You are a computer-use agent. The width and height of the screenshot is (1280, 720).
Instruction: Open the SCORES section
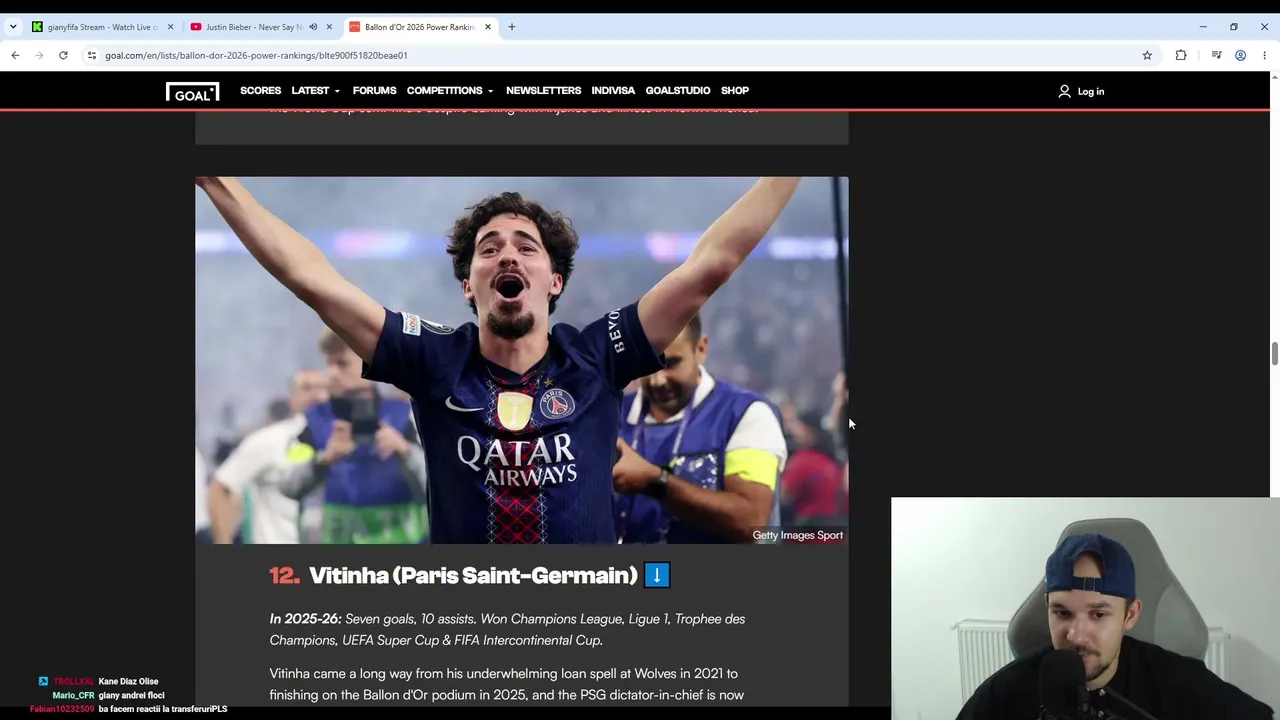[260, 91]
